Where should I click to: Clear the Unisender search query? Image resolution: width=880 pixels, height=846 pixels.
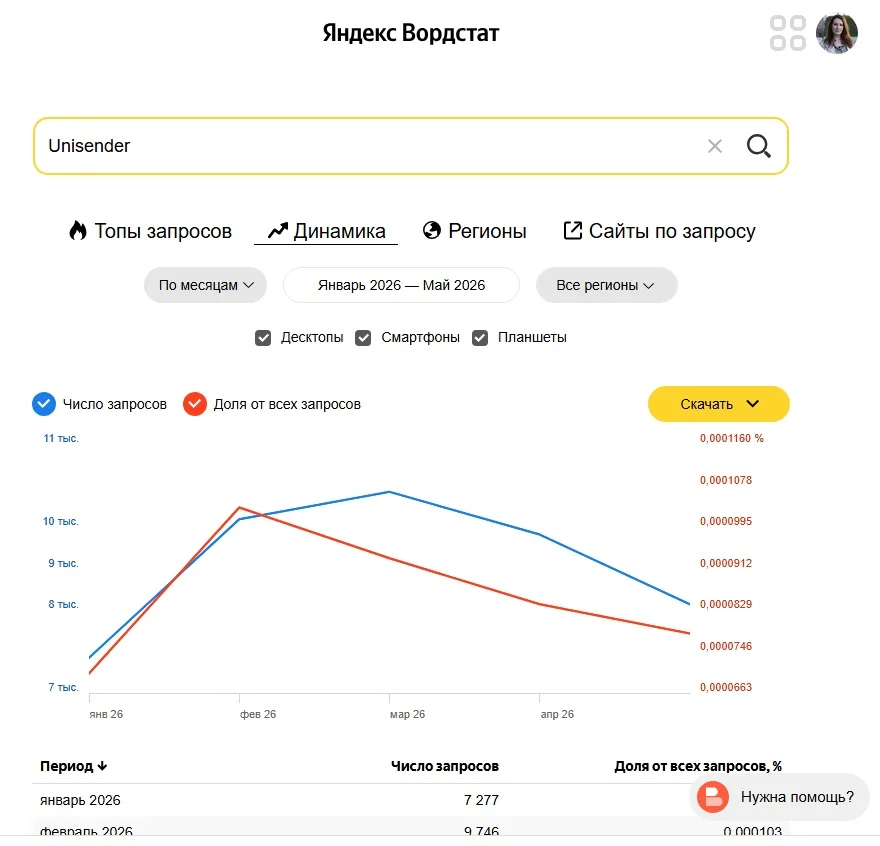(714, 146)
